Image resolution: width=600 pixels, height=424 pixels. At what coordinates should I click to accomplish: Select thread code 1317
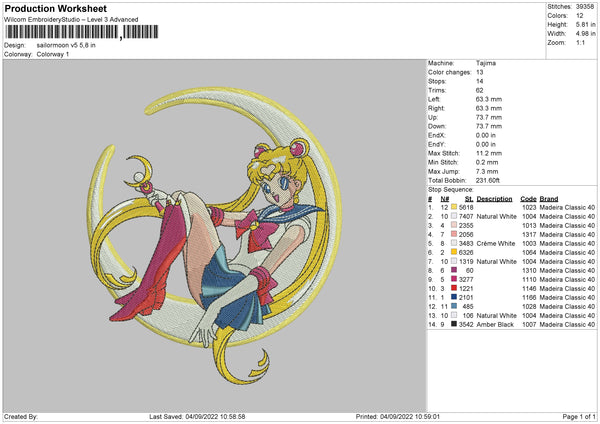click(x=529, y=234)
